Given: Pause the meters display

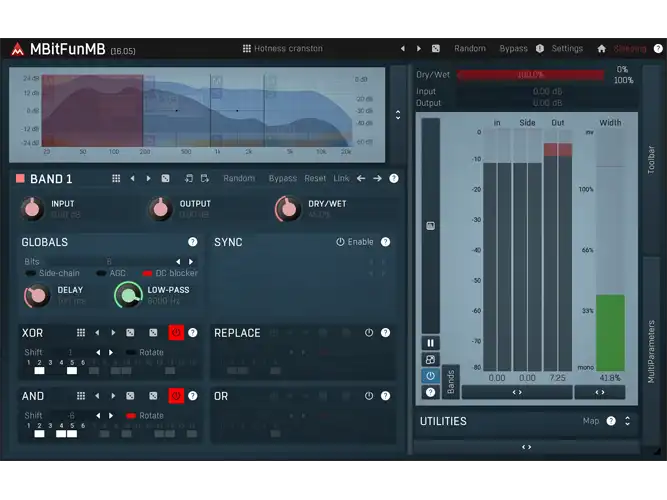Looking at the screenshot, I should (x=430, y=343).
